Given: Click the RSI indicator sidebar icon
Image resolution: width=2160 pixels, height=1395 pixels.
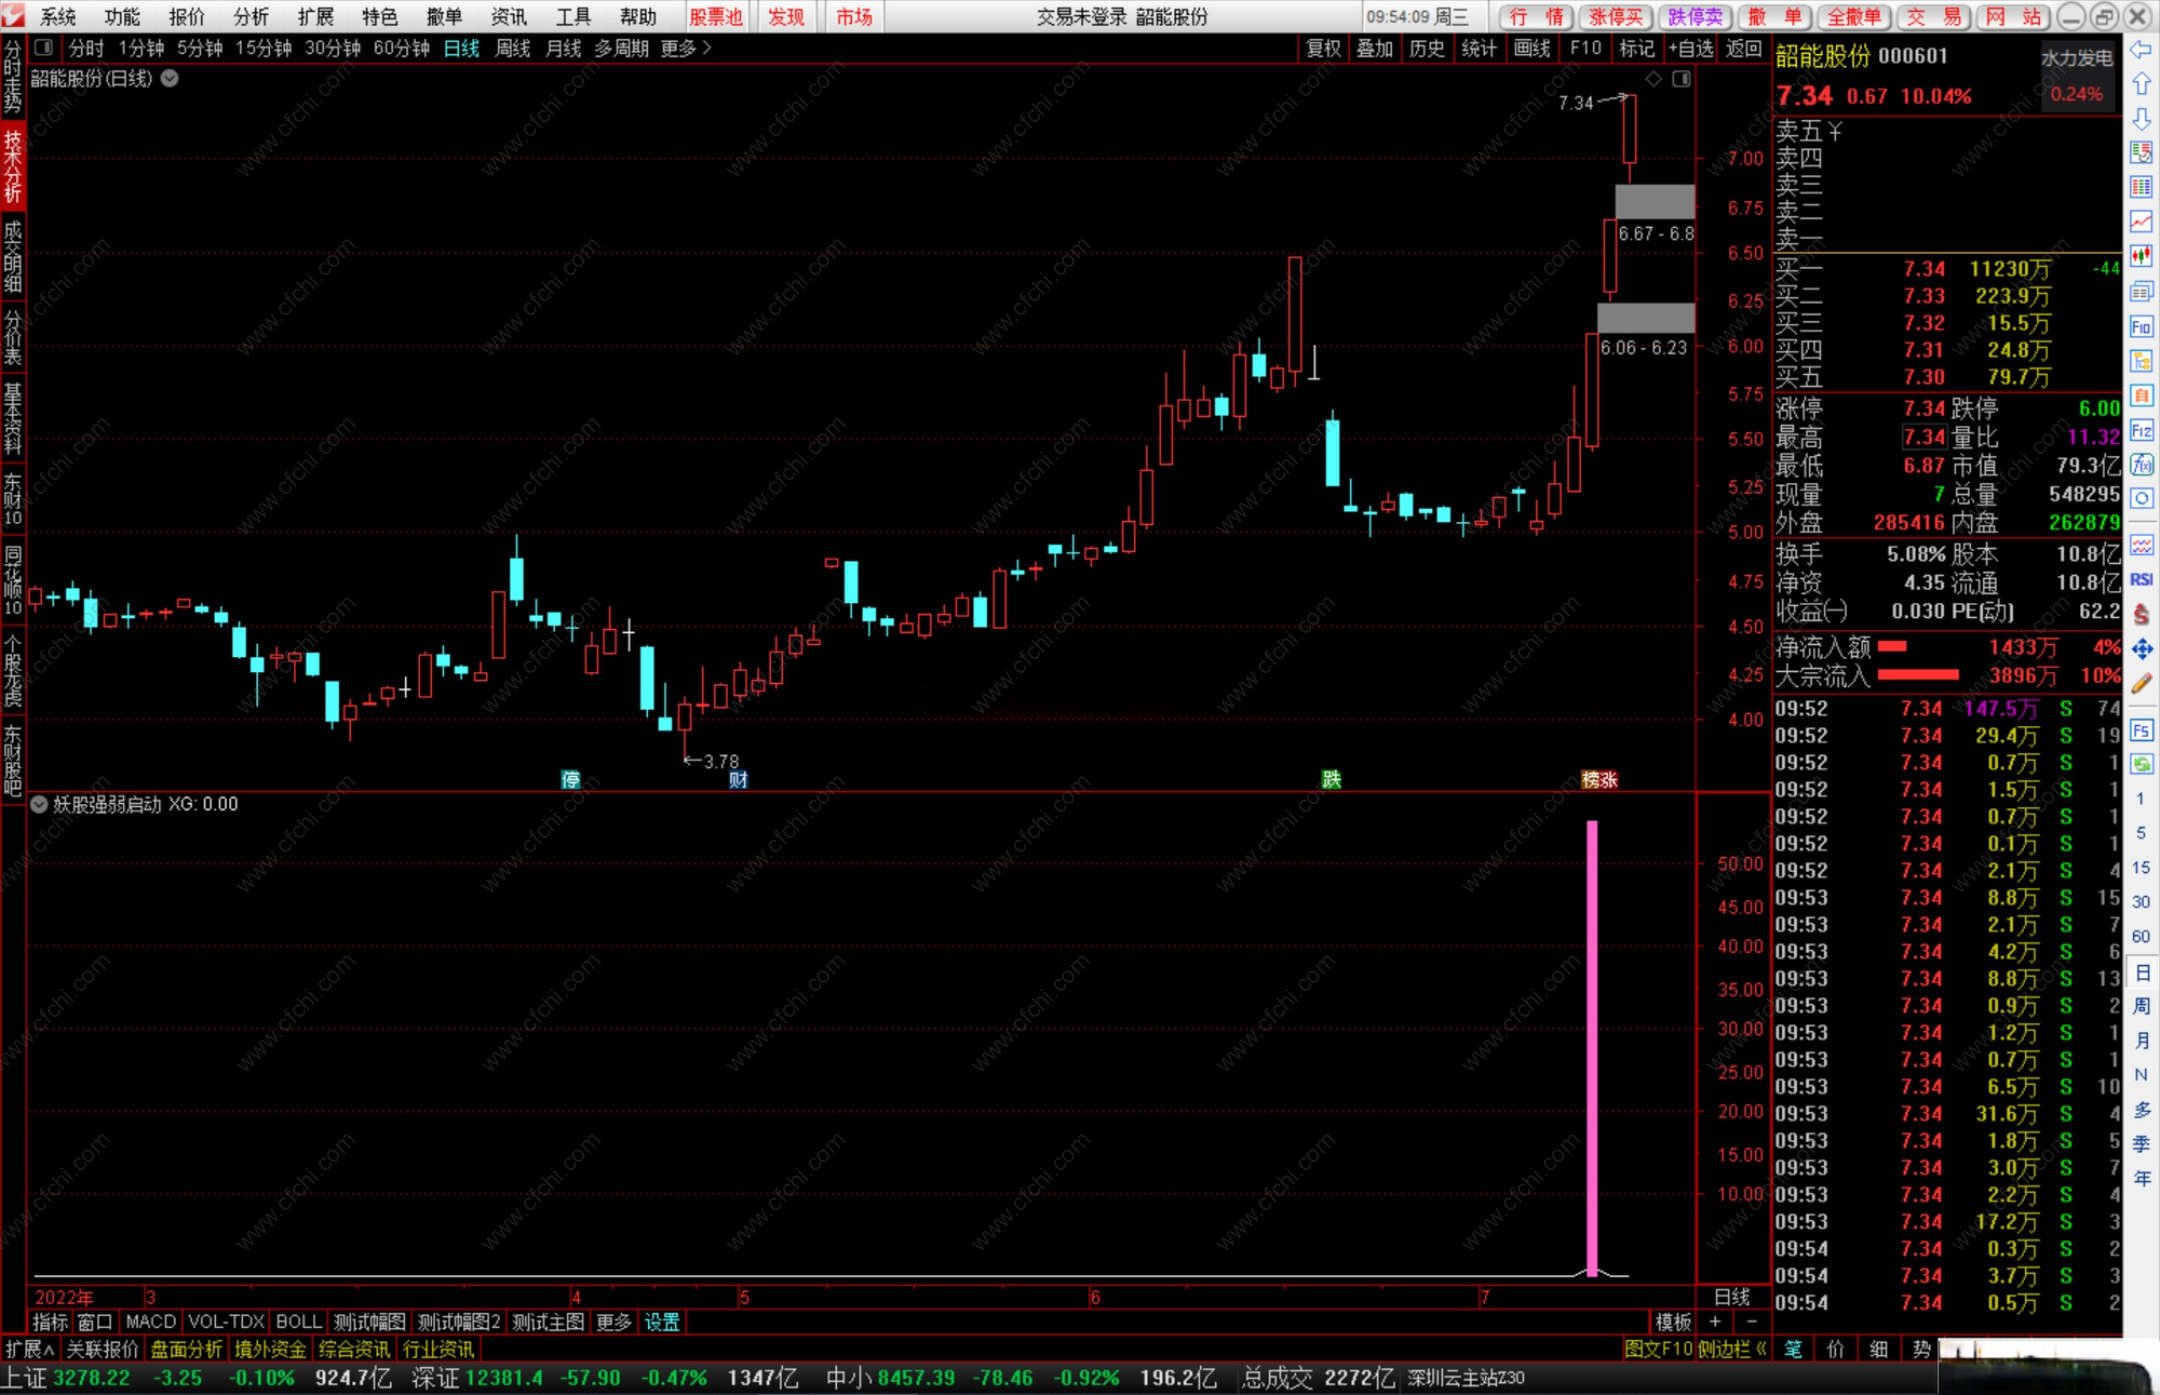Looking at the screenshot, I should (x=2141, y=580).
